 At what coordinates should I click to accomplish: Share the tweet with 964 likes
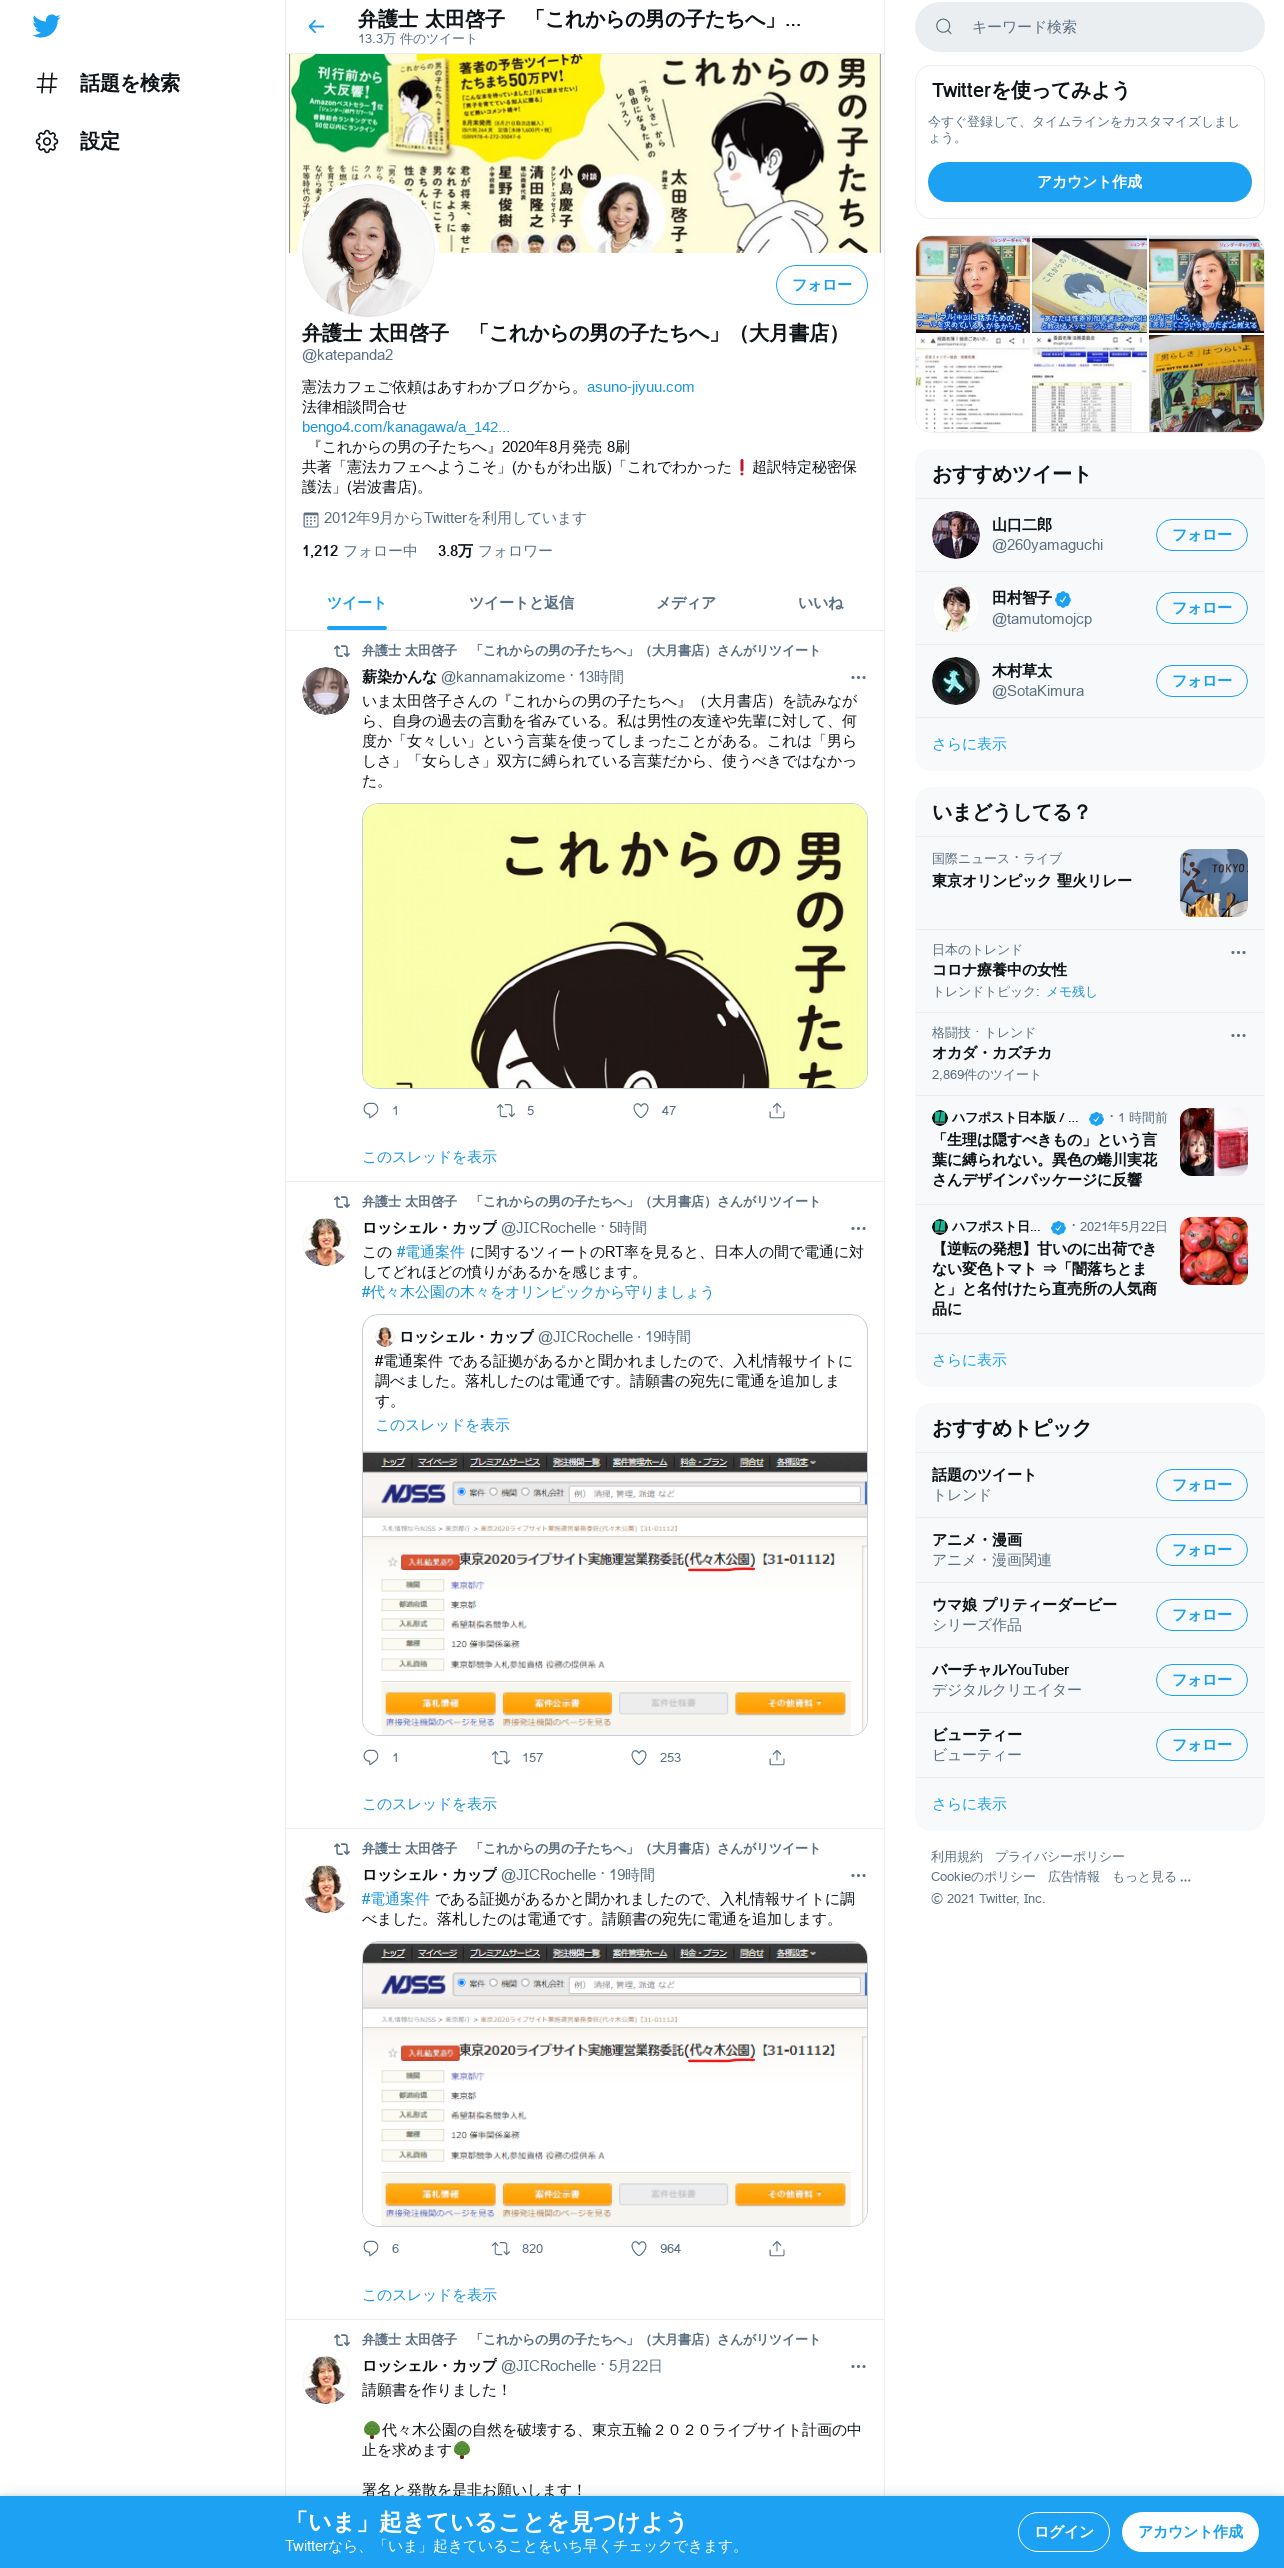[x=777, y=2248]
